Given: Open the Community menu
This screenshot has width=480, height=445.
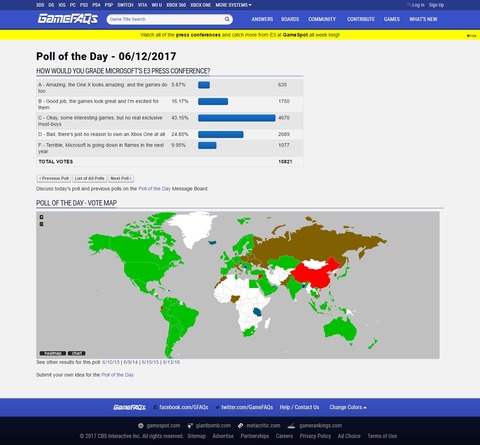Looking at the screenshot, I should [x=322, y=19].
